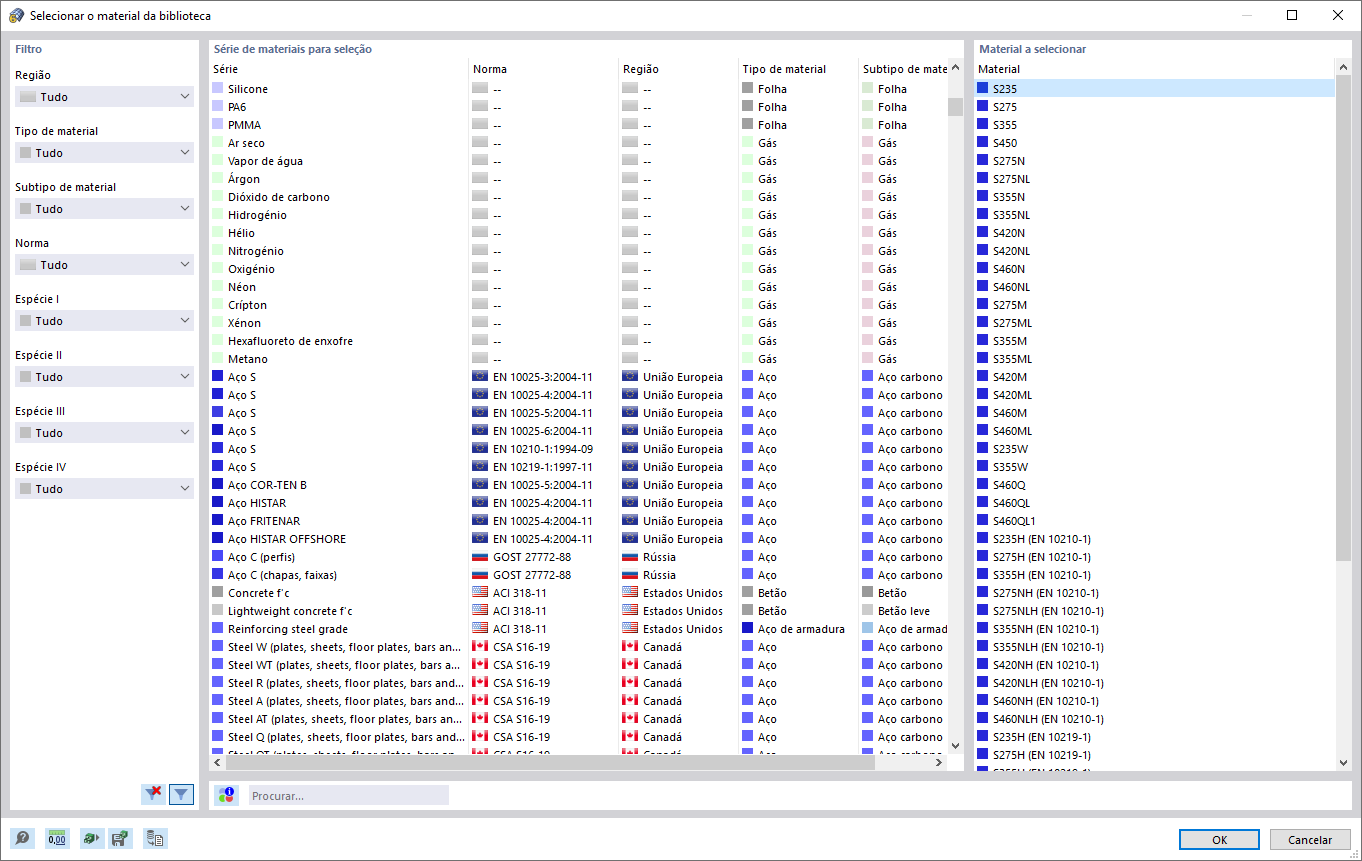Click the green import arrow icon beside the save icon
The height and width of the screenshot is (861, 1362).
pyautogui.click(x=92, y=839)
